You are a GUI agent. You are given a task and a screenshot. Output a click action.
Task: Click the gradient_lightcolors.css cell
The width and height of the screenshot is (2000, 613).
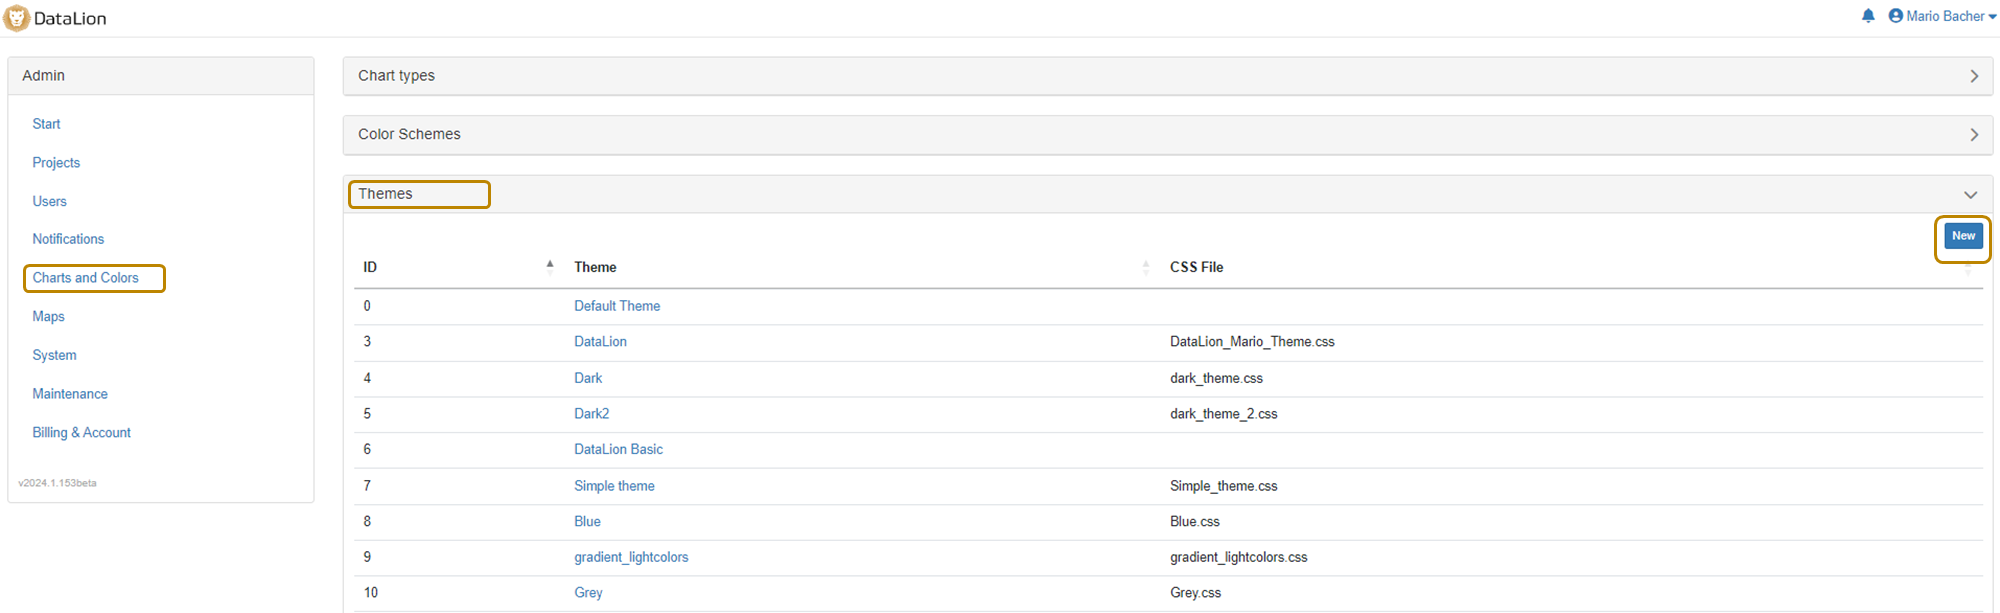point(1238,558)
